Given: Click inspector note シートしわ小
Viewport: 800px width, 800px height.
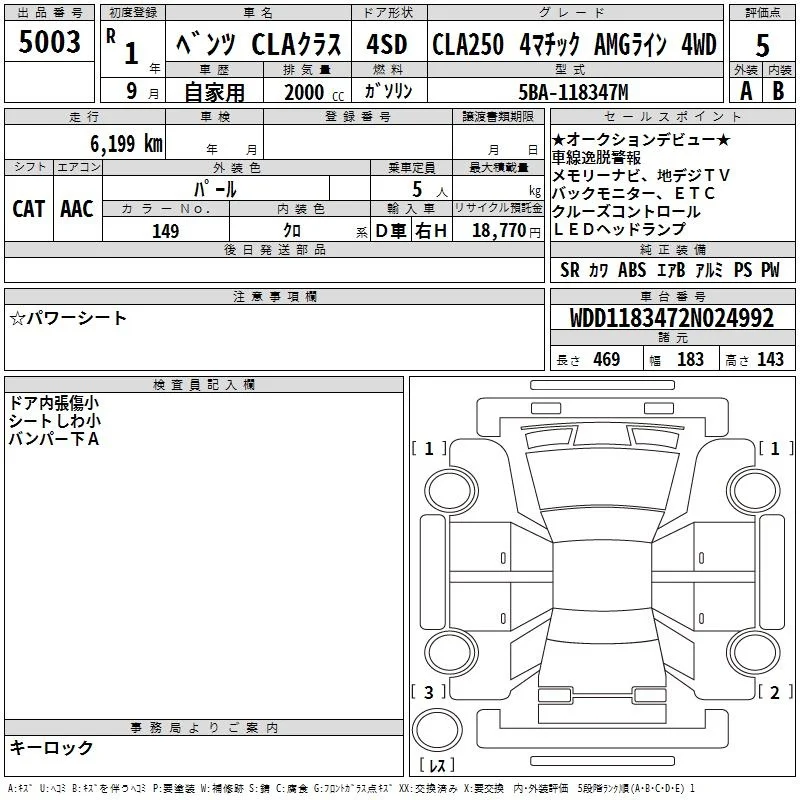Looking at the screenshot, I should coord(55,421).
